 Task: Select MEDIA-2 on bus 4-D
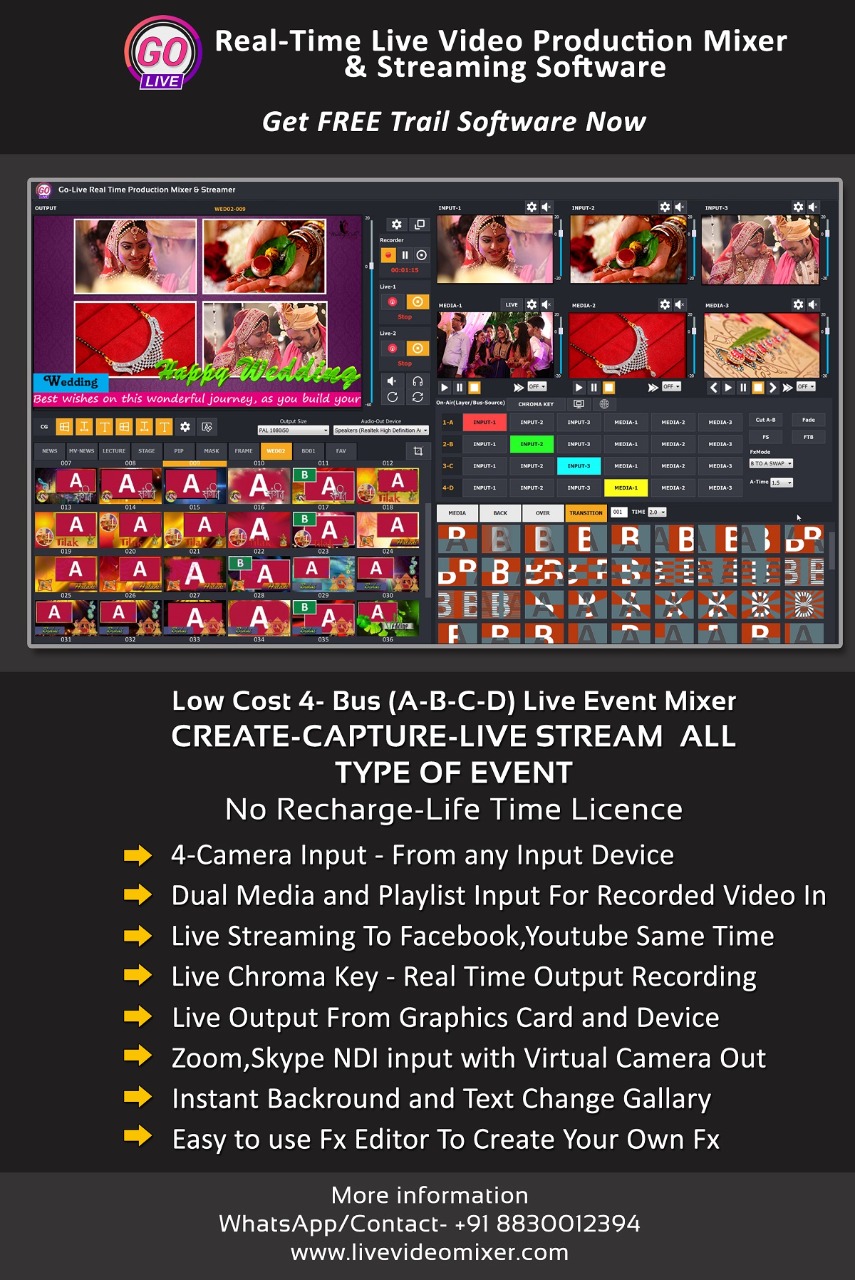coord(673,488)
